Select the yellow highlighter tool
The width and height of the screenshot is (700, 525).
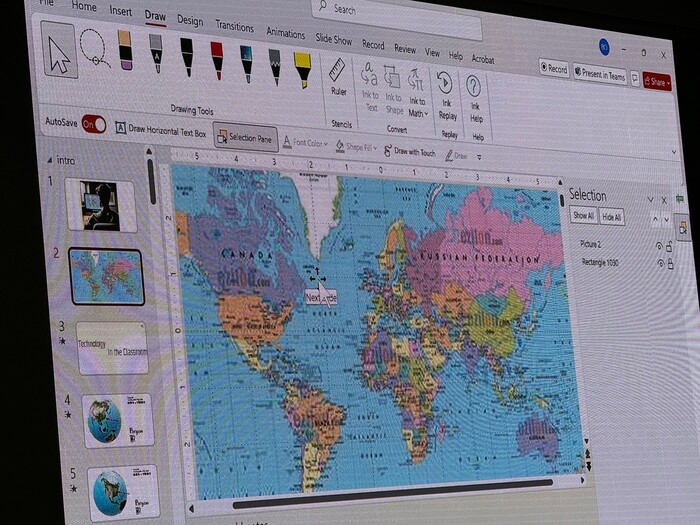coord(303,70)
